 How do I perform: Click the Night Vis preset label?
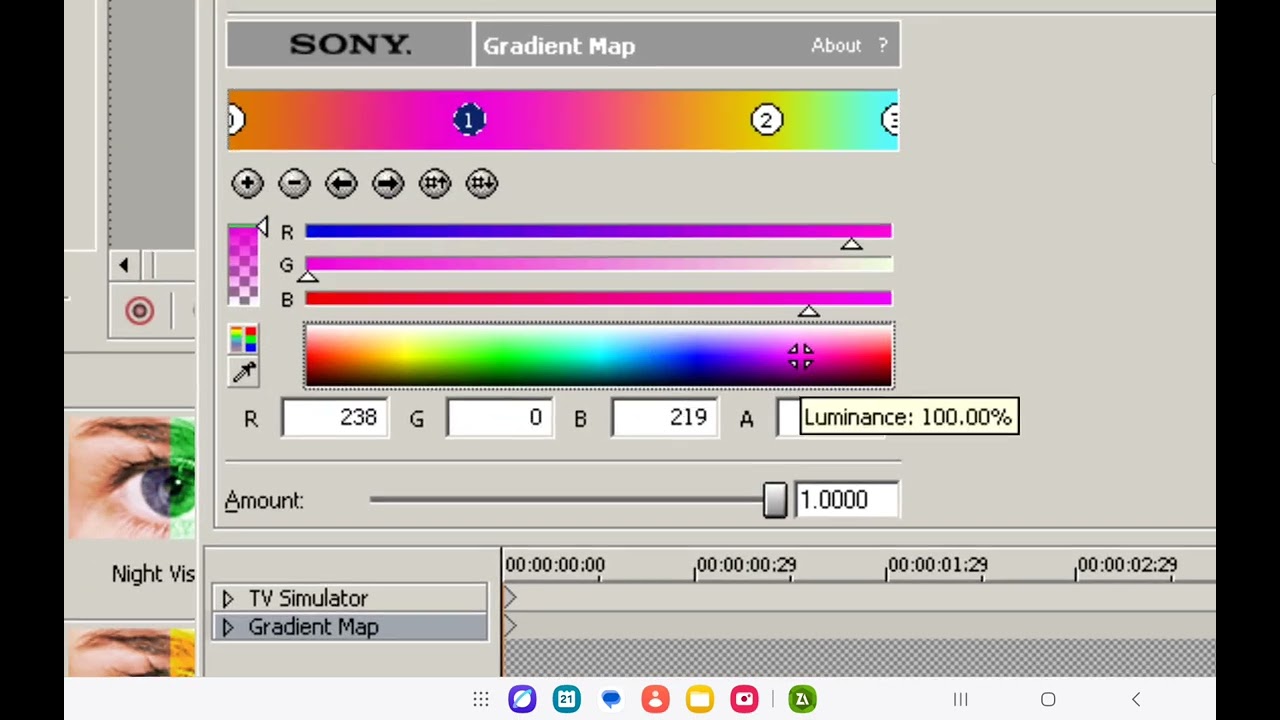click(153, 574)
